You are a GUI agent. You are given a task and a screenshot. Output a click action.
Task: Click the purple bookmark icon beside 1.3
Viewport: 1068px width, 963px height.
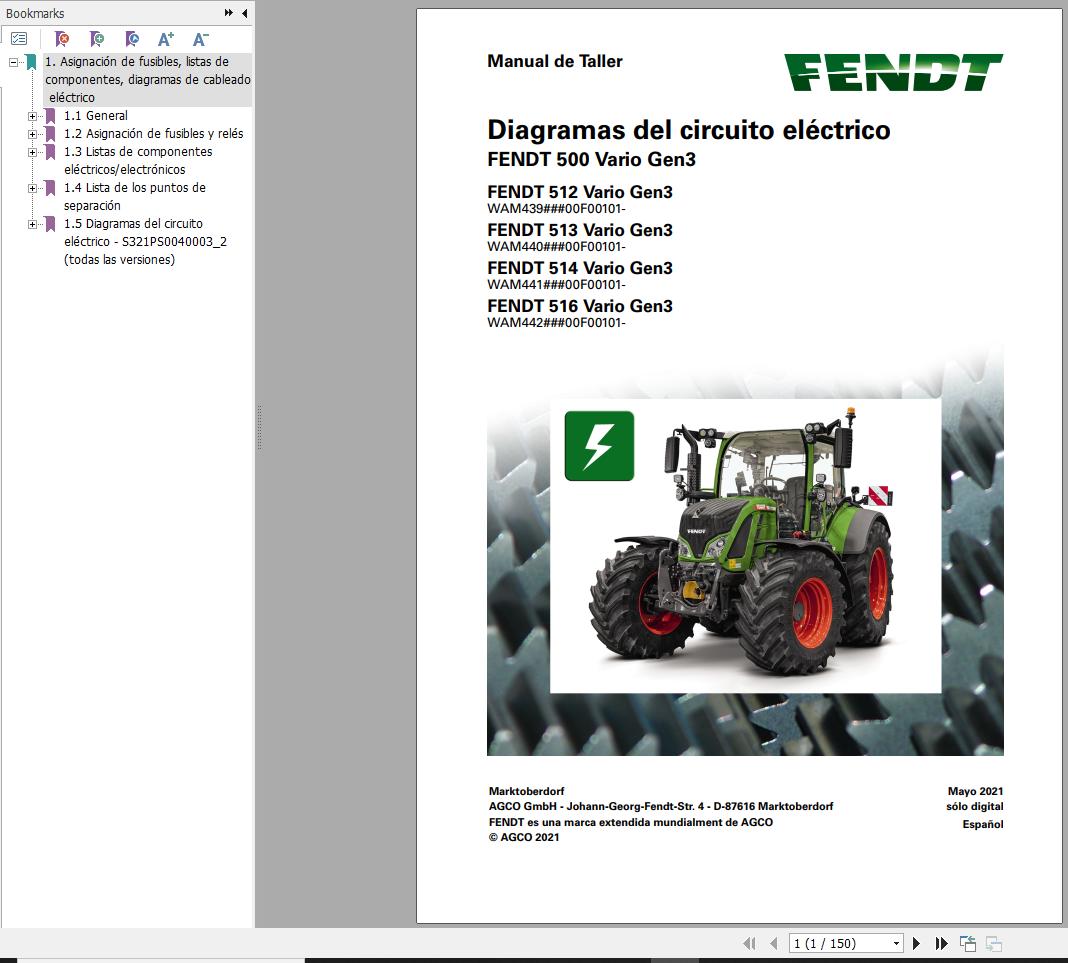click(x=50, y=152)
